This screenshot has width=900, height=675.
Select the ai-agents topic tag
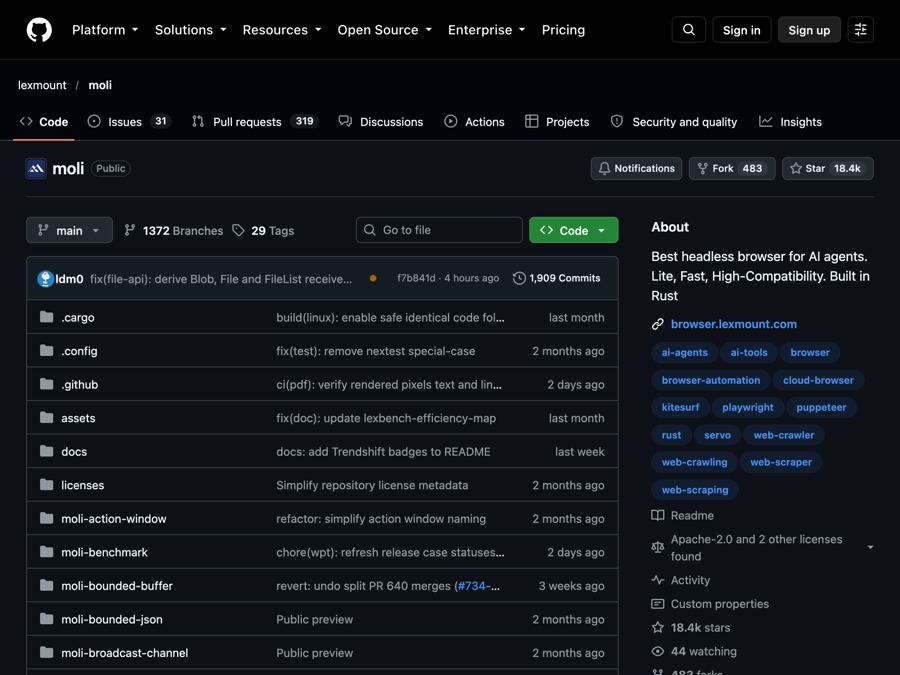coord(684,352)
